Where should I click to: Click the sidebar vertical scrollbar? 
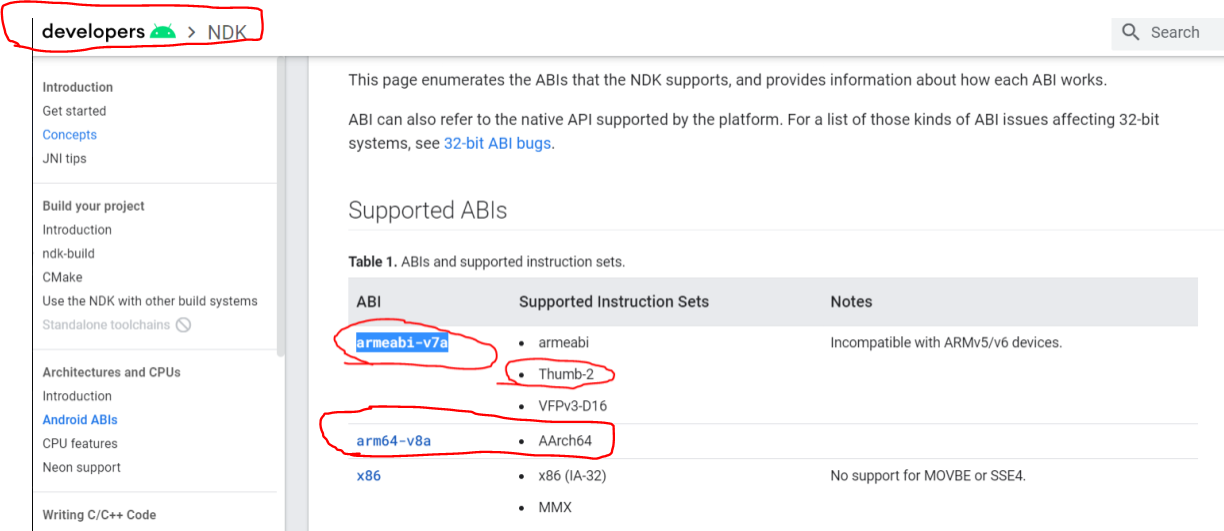[x=281, y=200]
